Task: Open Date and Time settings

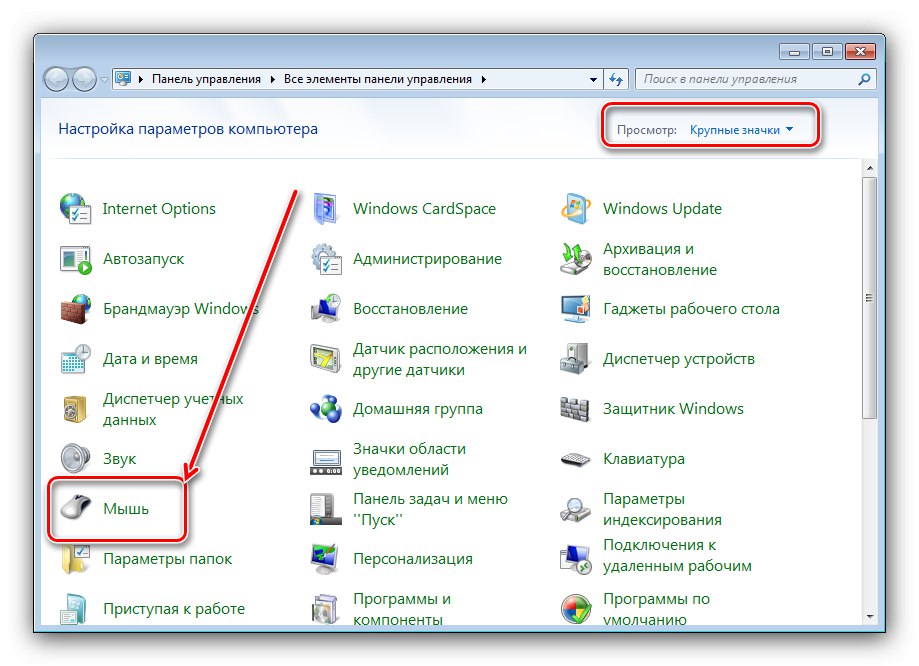Action: [x=148, y=358]
